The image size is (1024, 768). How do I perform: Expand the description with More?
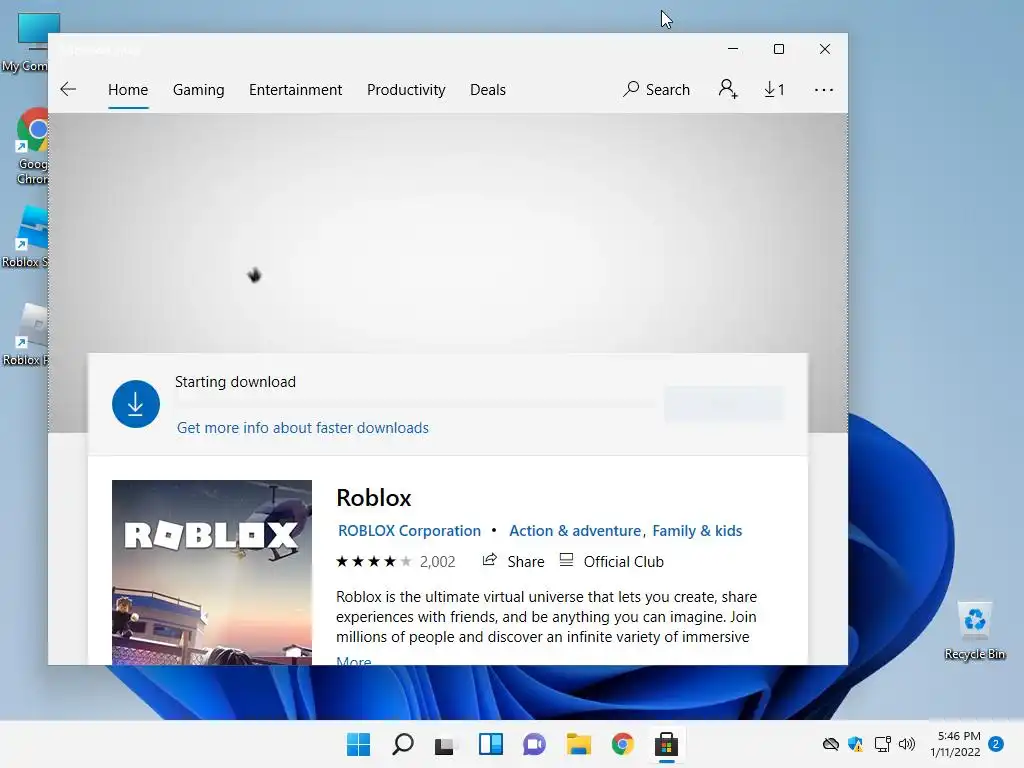[353, 660]
